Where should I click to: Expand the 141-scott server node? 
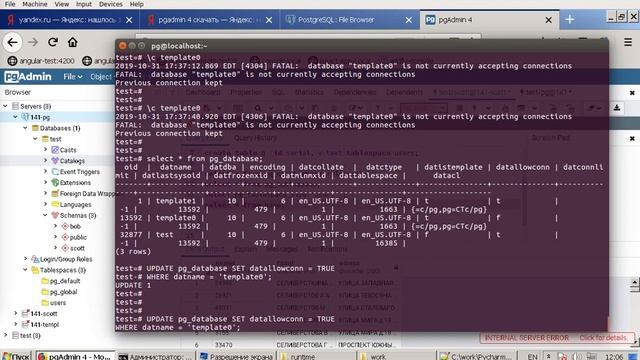(16, 313)
